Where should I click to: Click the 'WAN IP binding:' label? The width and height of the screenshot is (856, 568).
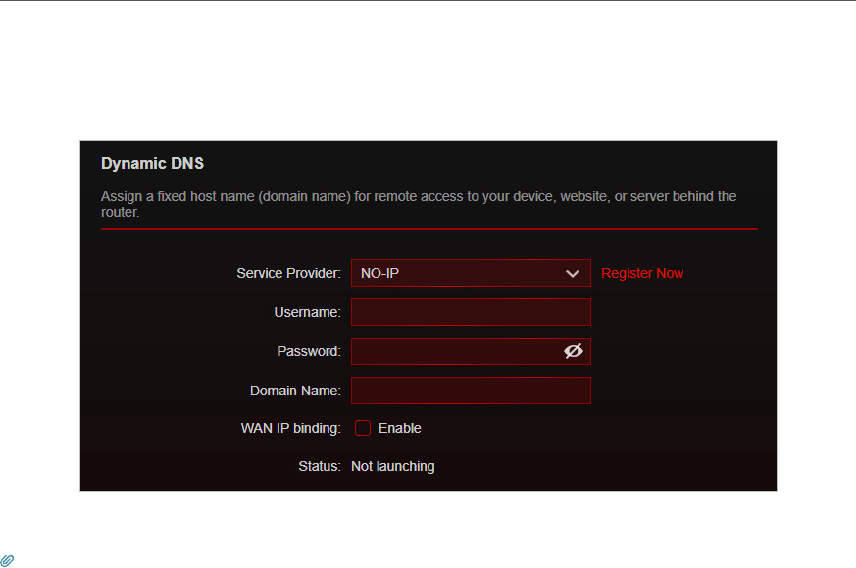tap(290, 428)
